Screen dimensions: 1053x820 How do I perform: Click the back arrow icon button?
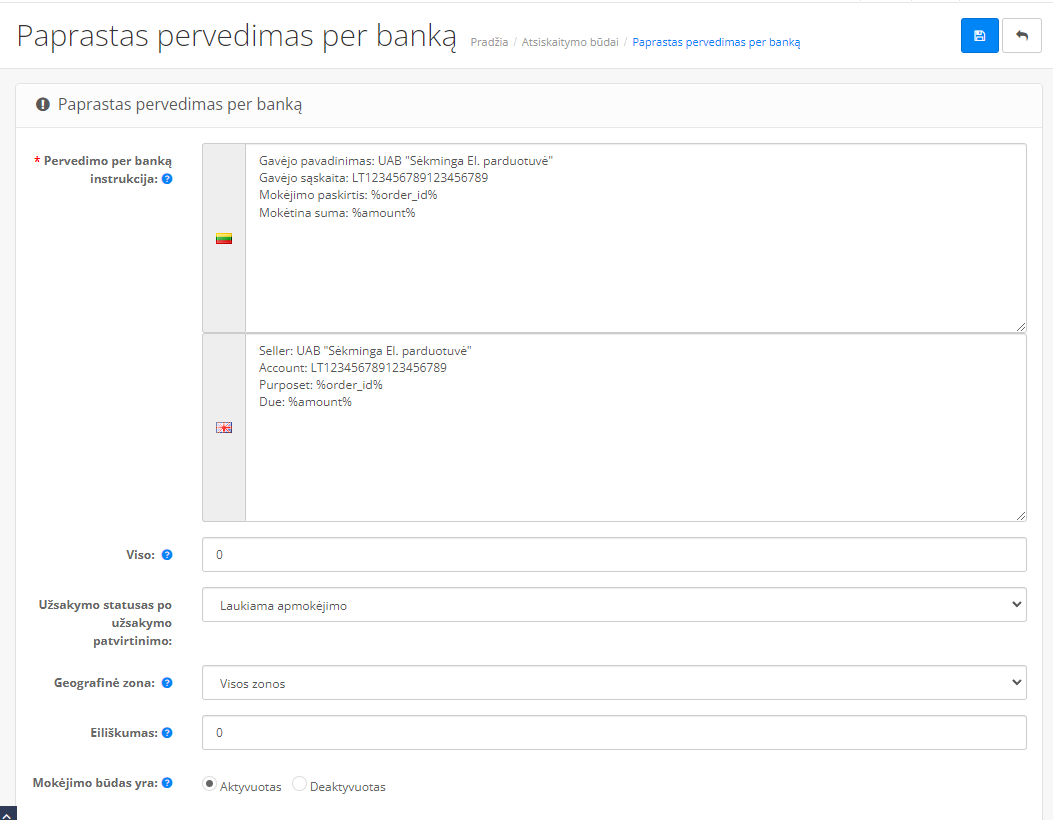tap(1021, 36)
